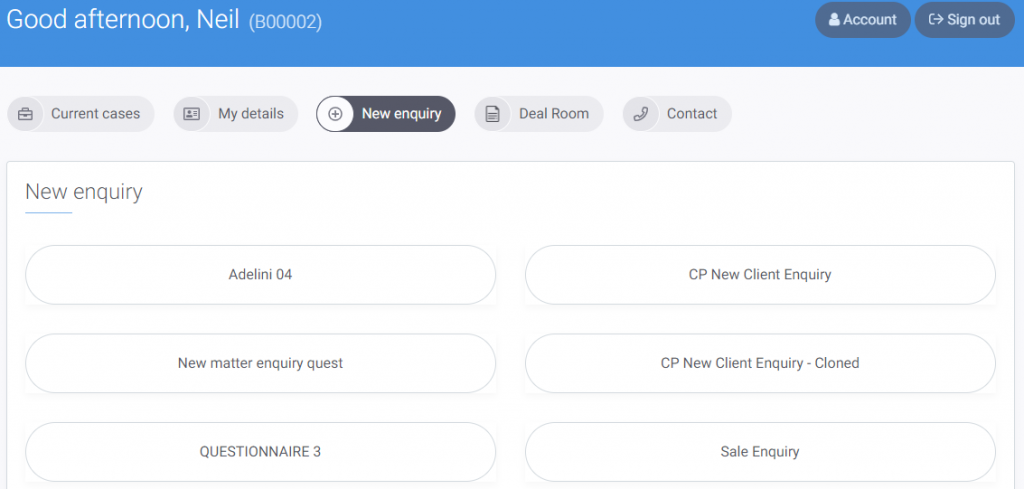The height and width of the screenshot is (489, 1024).
Task: Click the phone icon beside Contact
Action: 641,114
